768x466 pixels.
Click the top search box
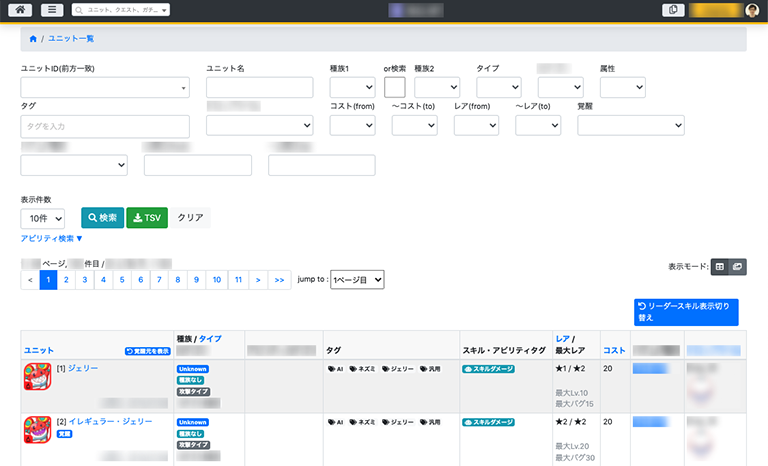tap(120, 10)
